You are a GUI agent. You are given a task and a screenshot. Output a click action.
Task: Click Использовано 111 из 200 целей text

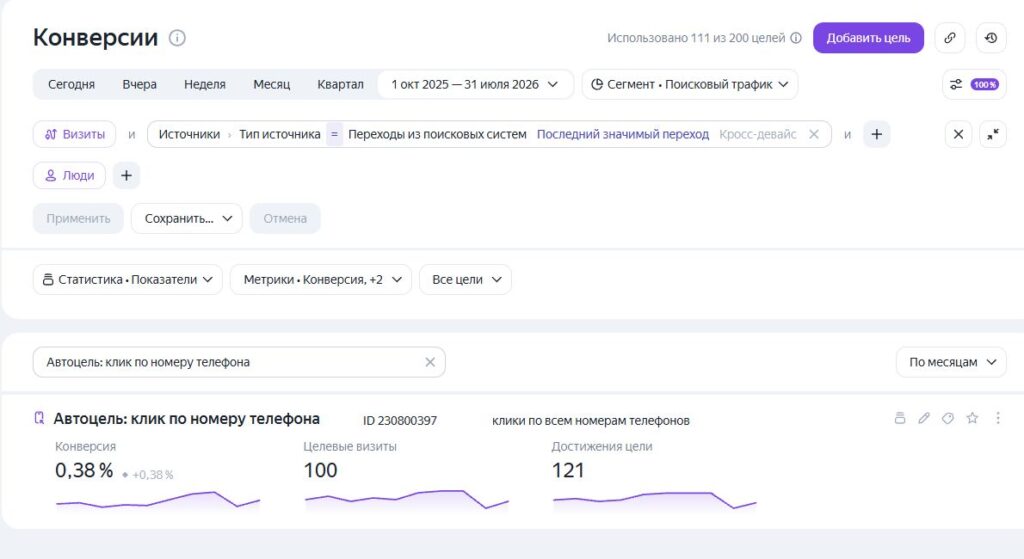(x=696, y=38)
